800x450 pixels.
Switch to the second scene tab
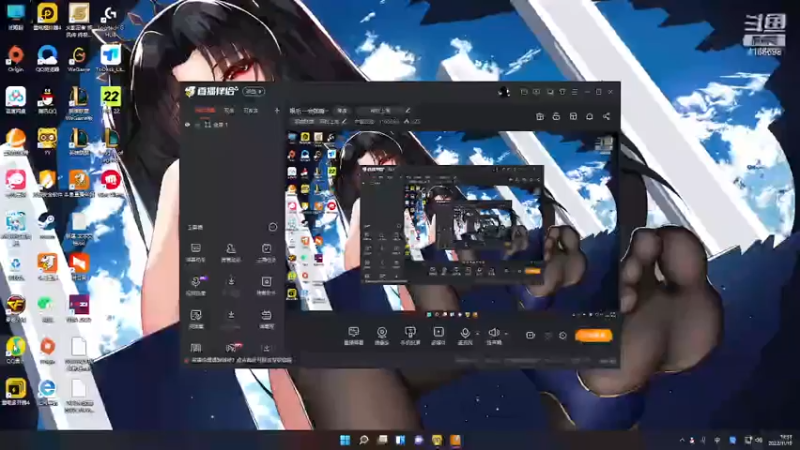point(229,110)
